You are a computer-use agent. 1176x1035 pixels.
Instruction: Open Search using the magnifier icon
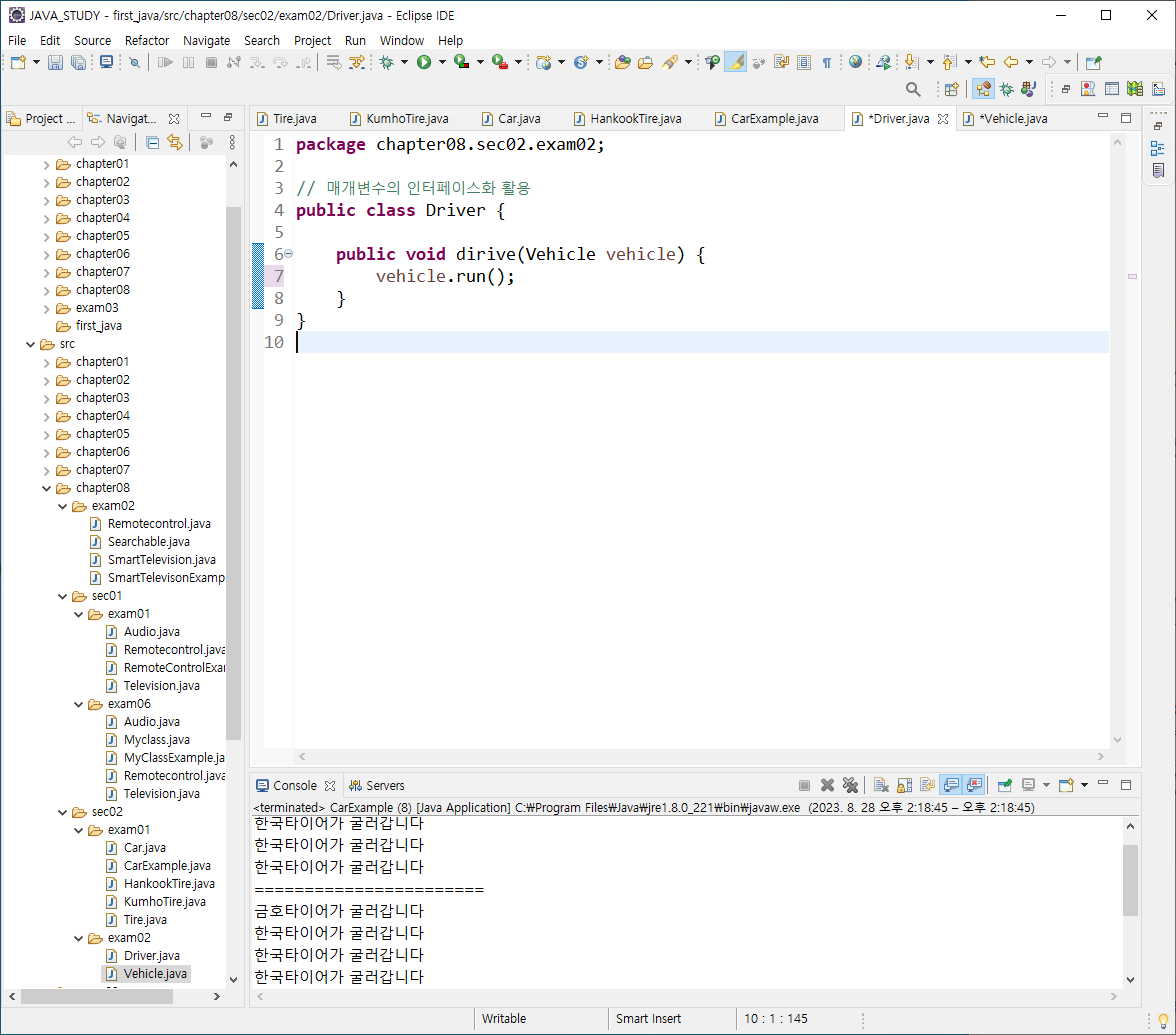(913, 89)
